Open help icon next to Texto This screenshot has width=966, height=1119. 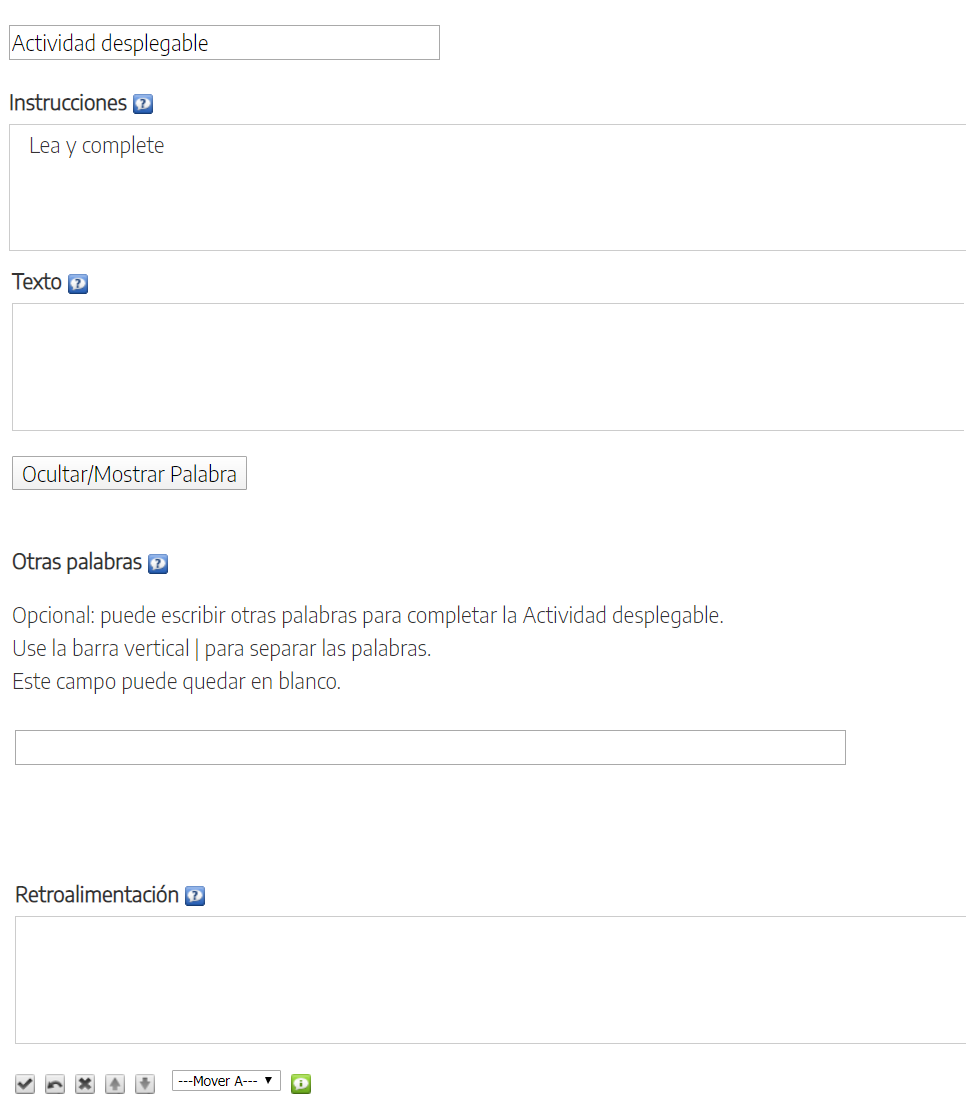tap(78, 284)
